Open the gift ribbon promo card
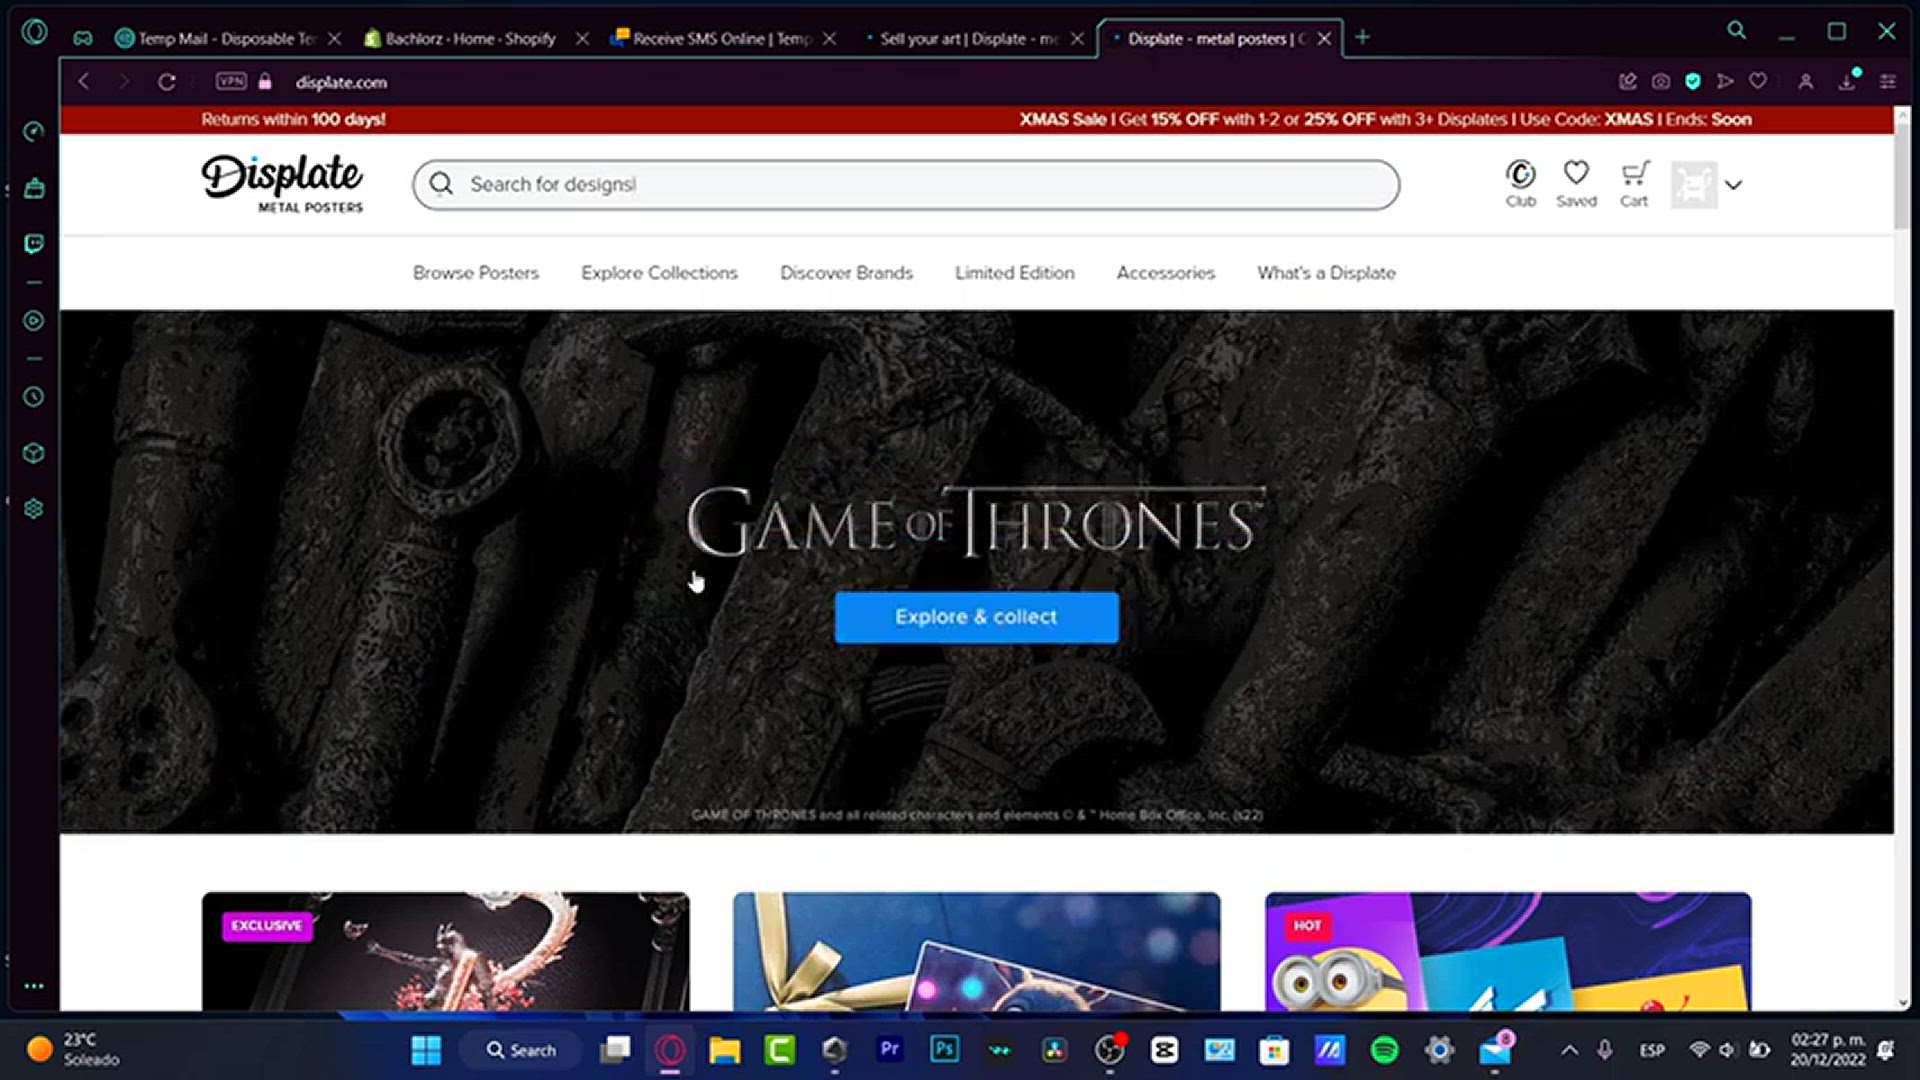The height and width of the screenshot is (1080, 1920). click(x=976, y=951)
